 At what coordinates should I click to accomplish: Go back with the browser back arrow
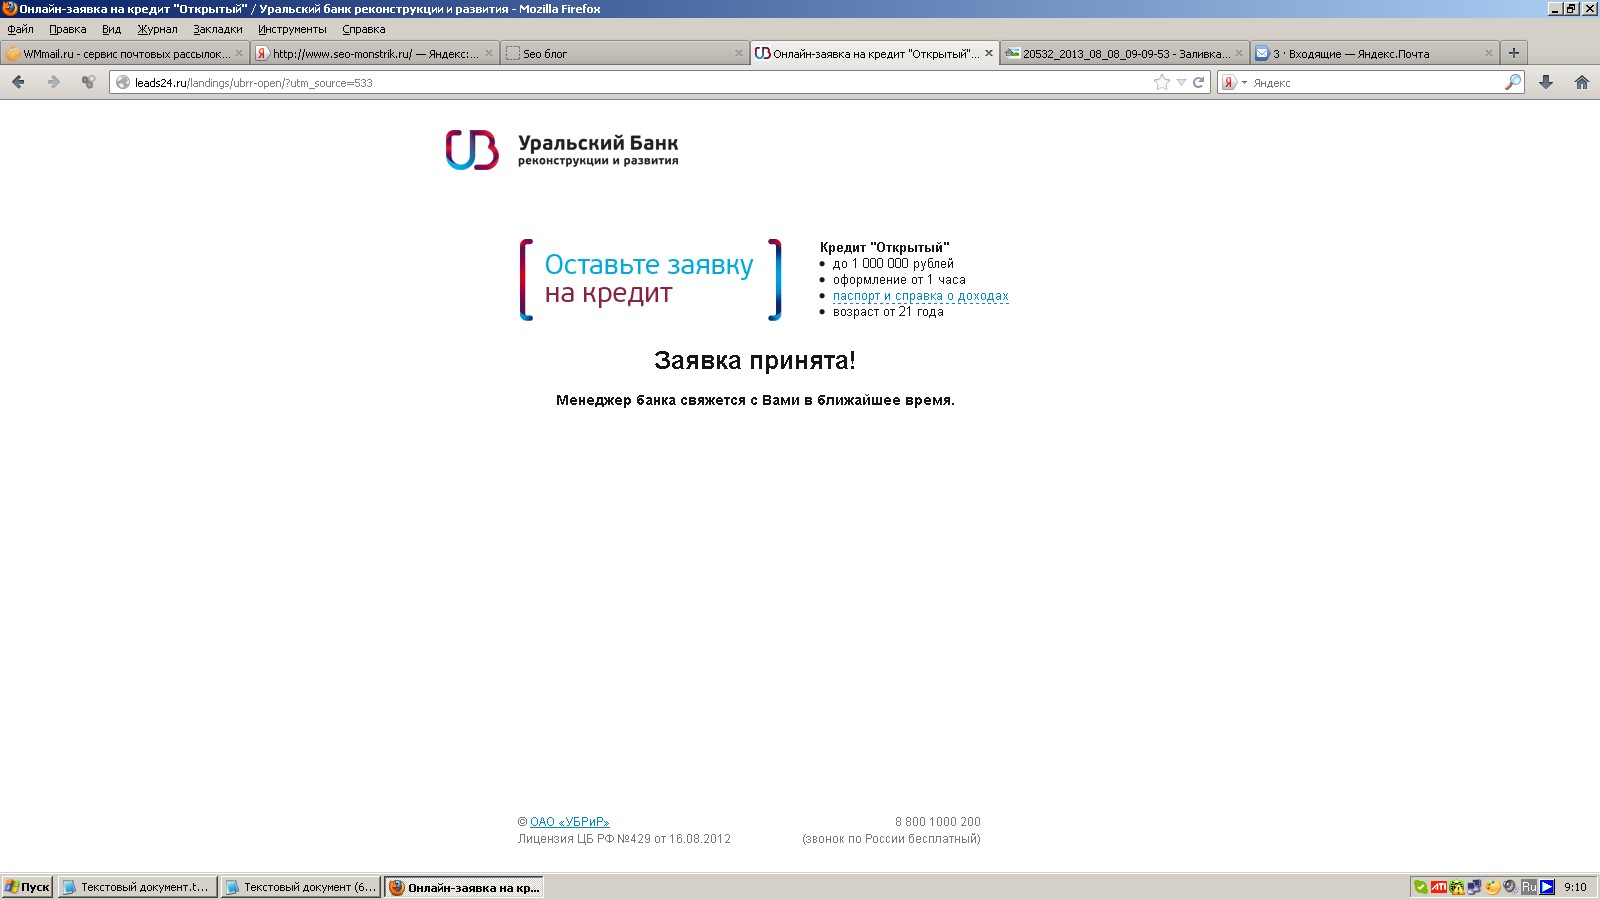(x=18, y=82)
